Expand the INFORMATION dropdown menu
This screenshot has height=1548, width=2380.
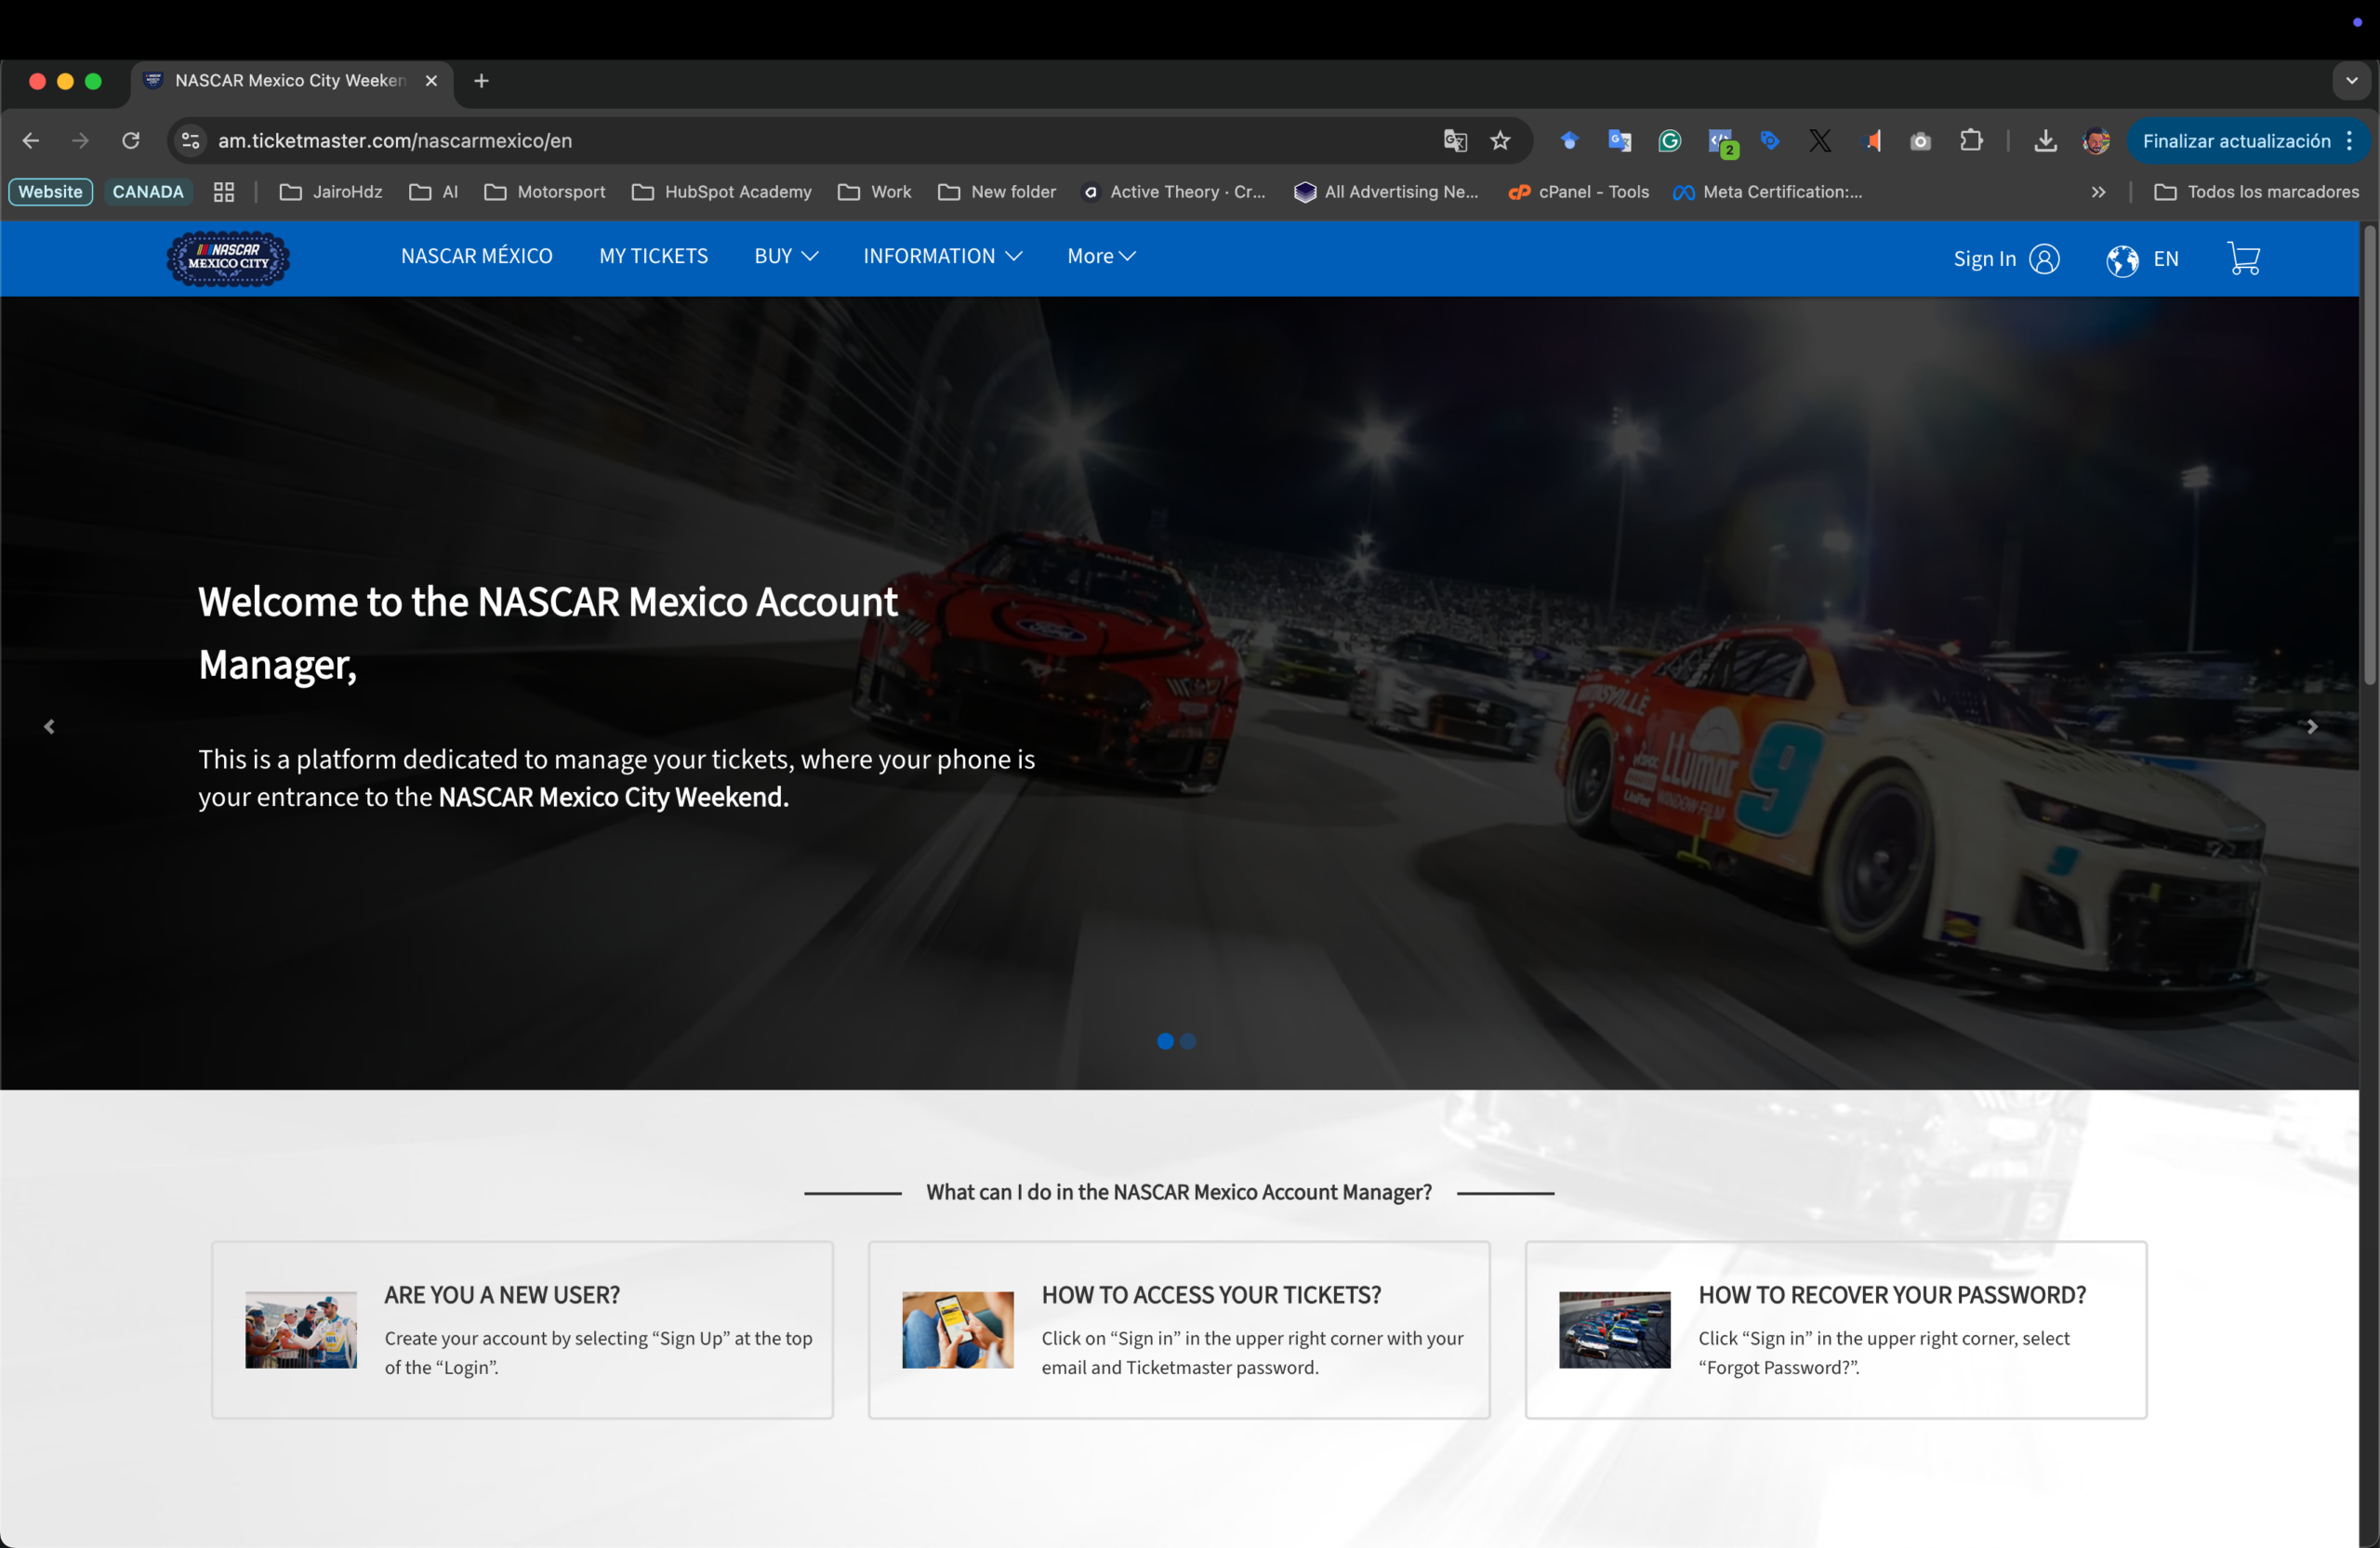pyautogui.click(x=942, y=256)
